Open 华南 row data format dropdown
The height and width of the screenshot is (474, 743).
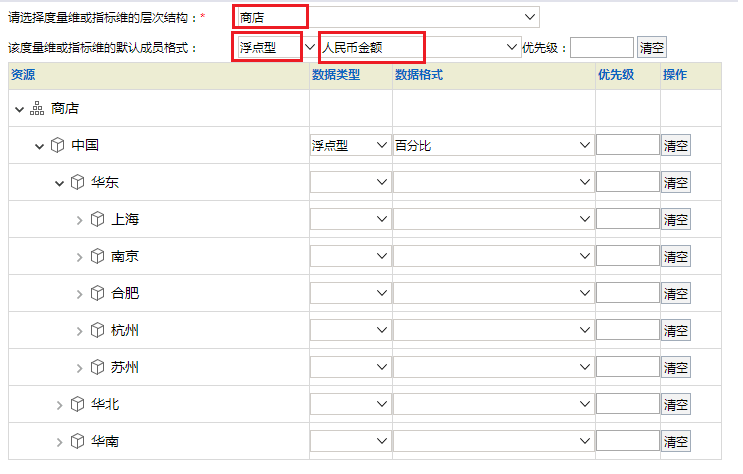click(493, 441)
